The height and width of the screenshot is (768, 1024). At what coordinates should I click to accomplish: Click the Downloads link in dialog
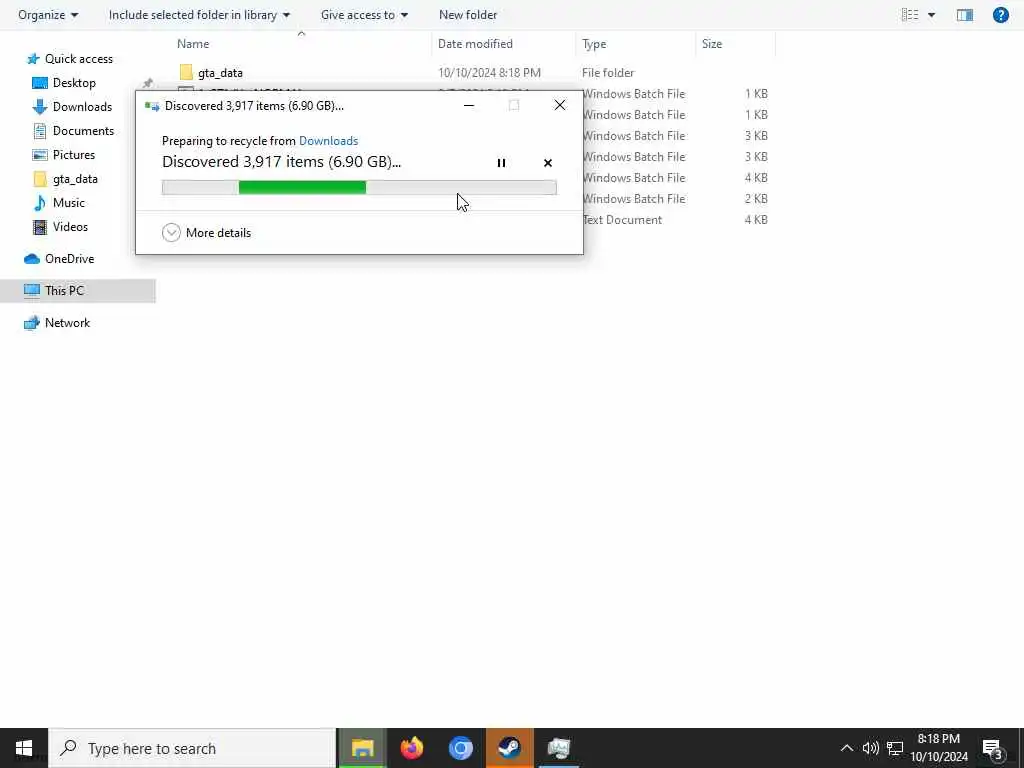328,140
